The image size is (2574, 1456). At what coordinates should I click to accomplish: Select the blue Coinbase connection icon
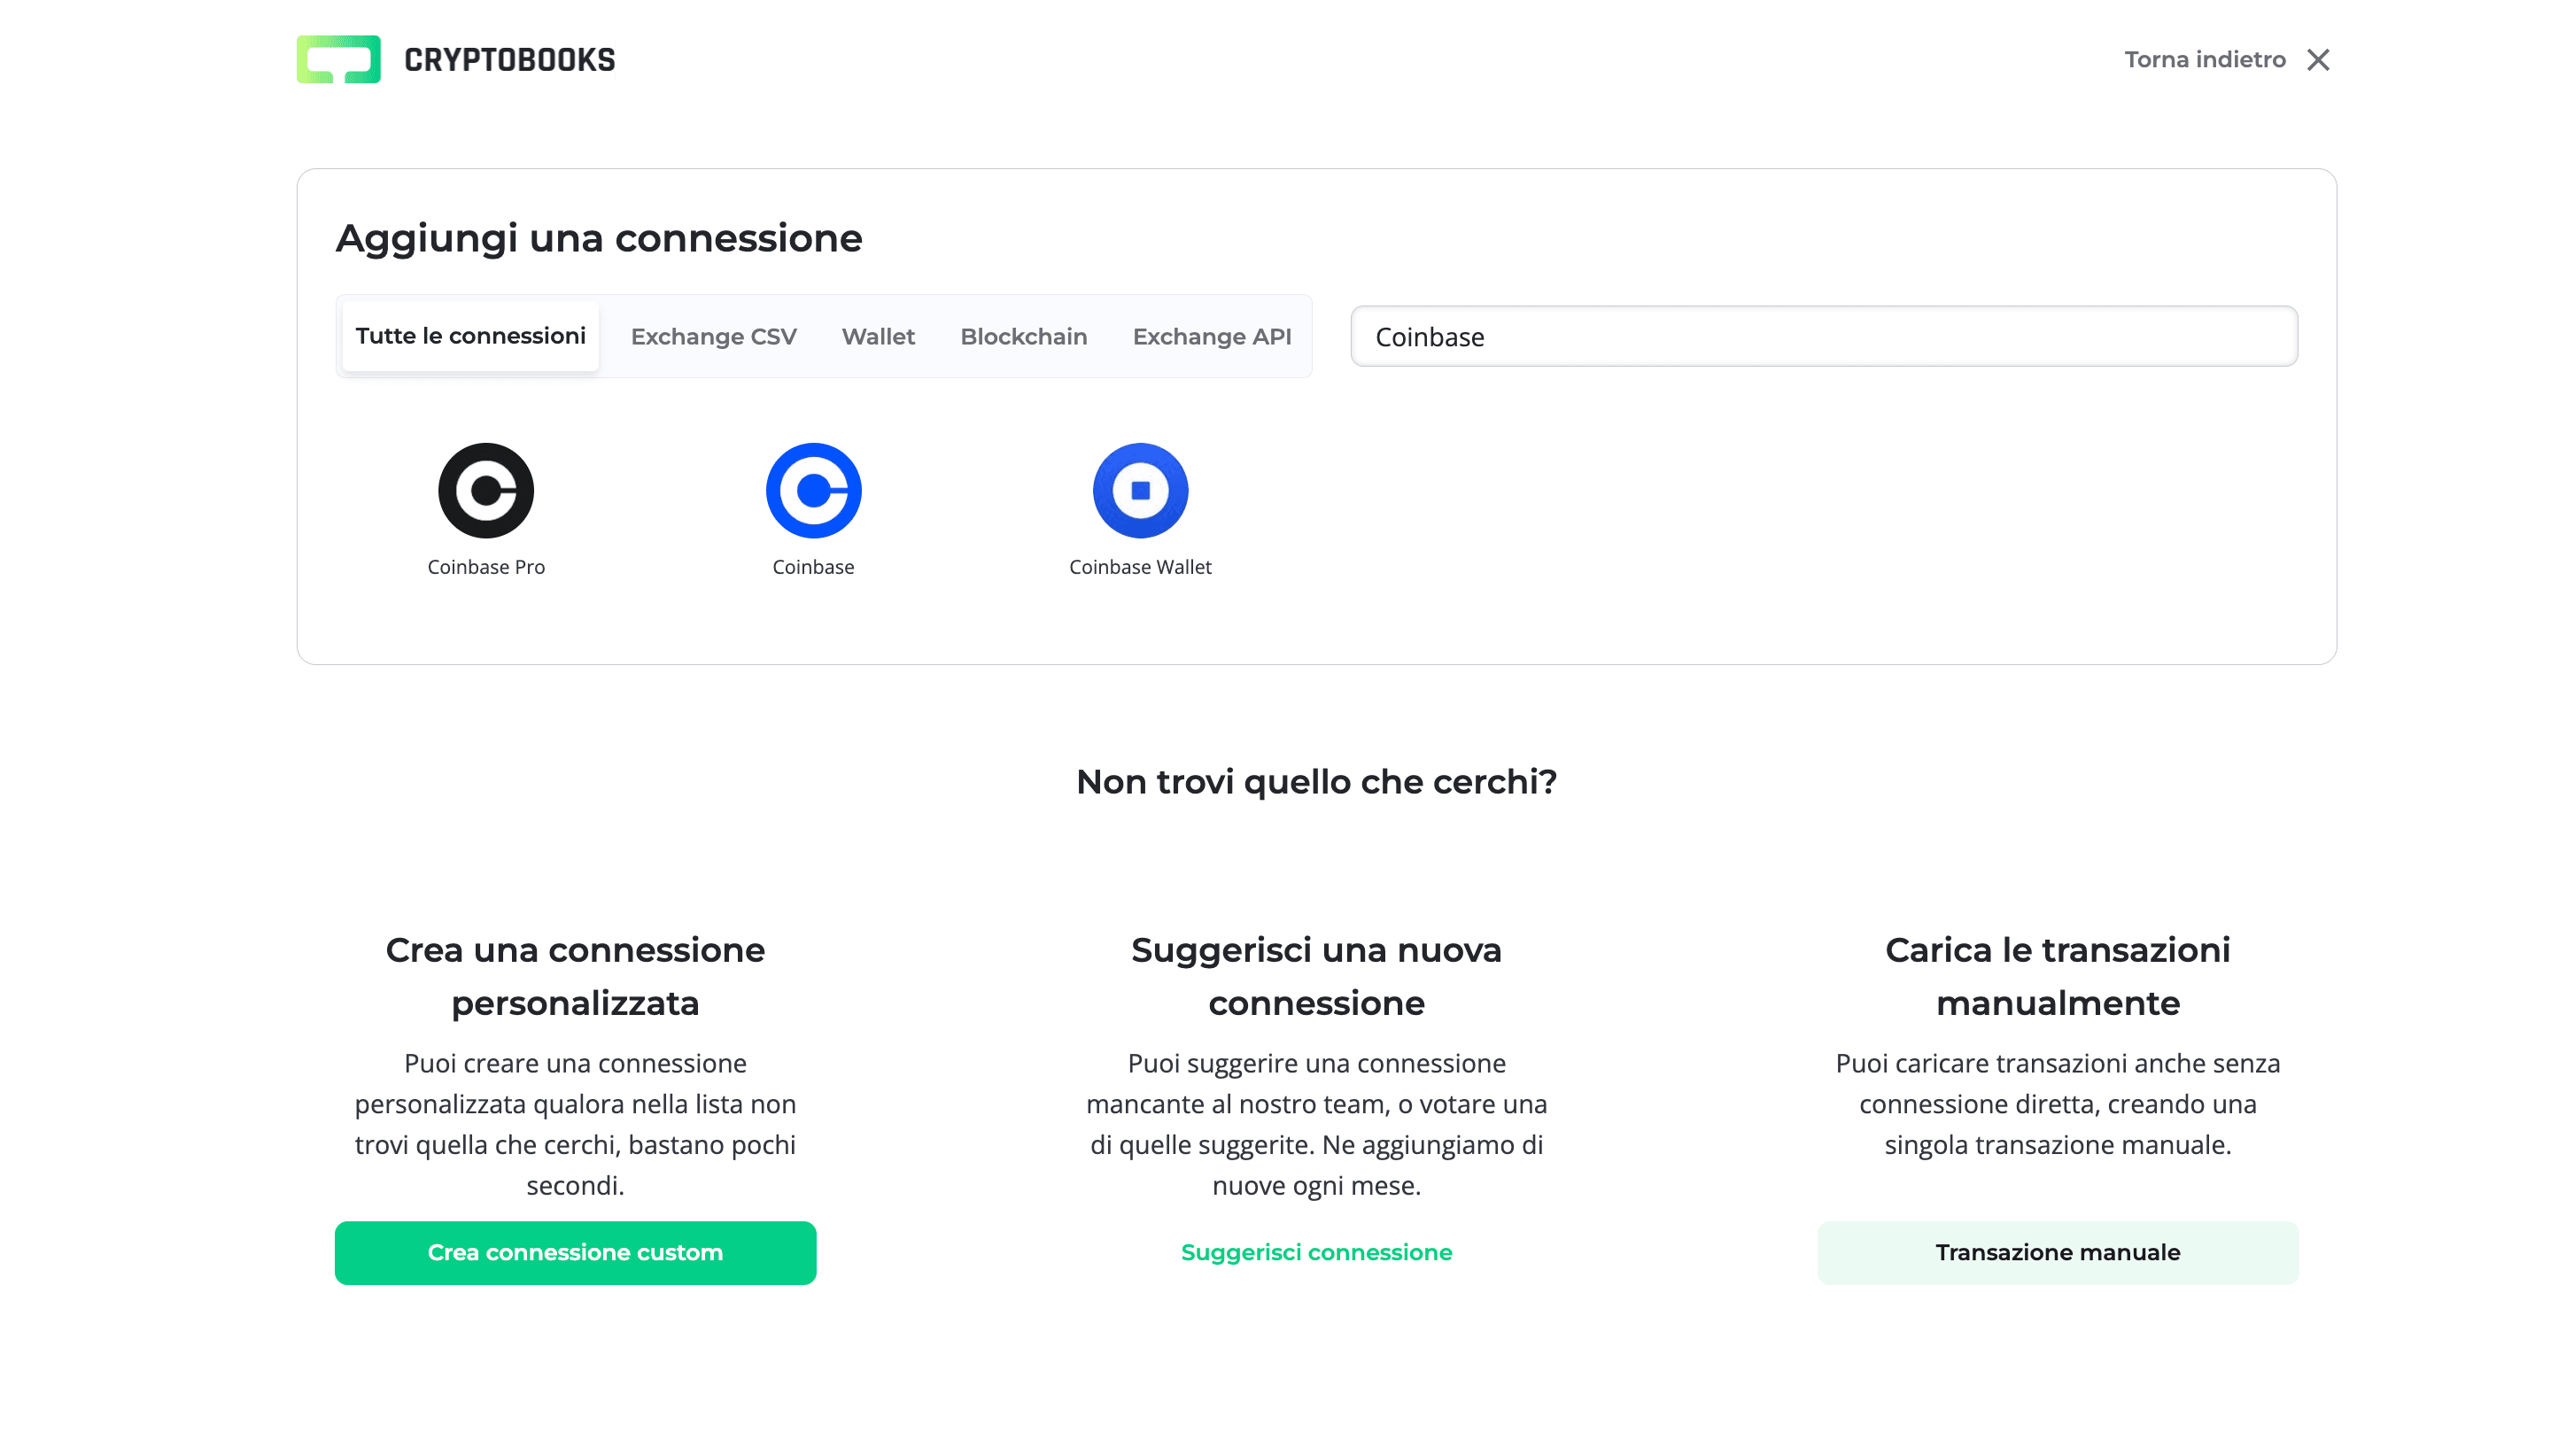click(813, 490)
